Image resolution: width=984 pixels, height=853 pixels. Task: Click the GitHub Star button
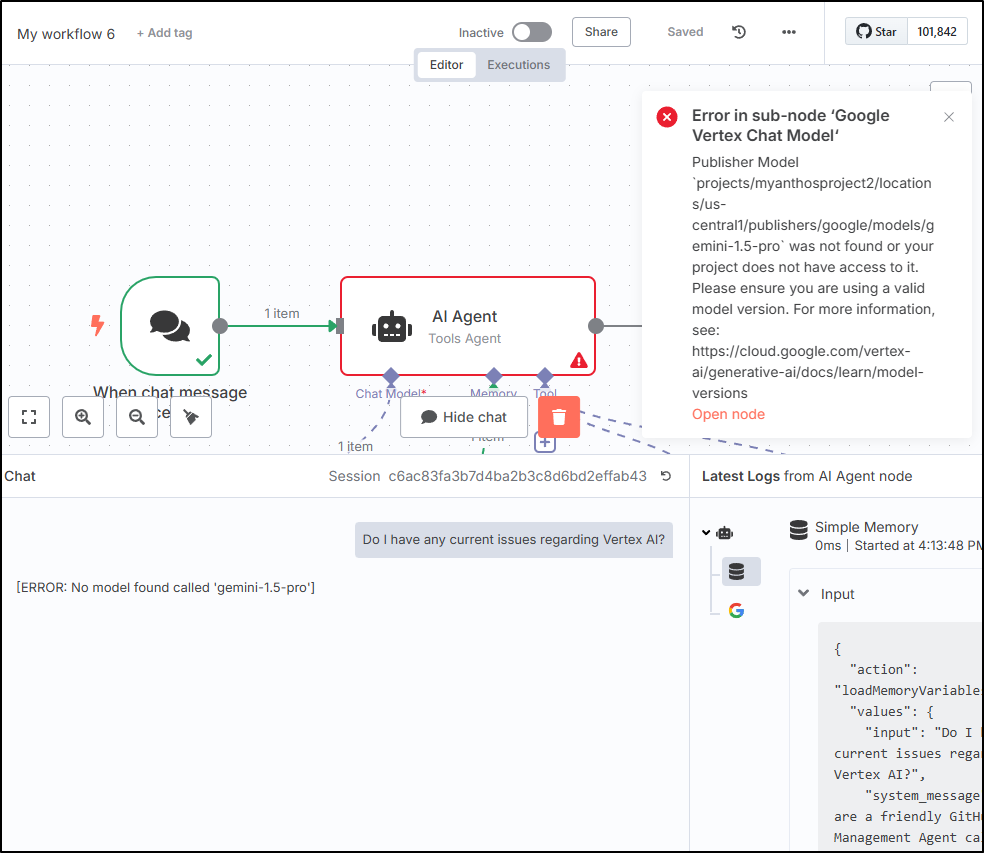[x=877, y=32]
